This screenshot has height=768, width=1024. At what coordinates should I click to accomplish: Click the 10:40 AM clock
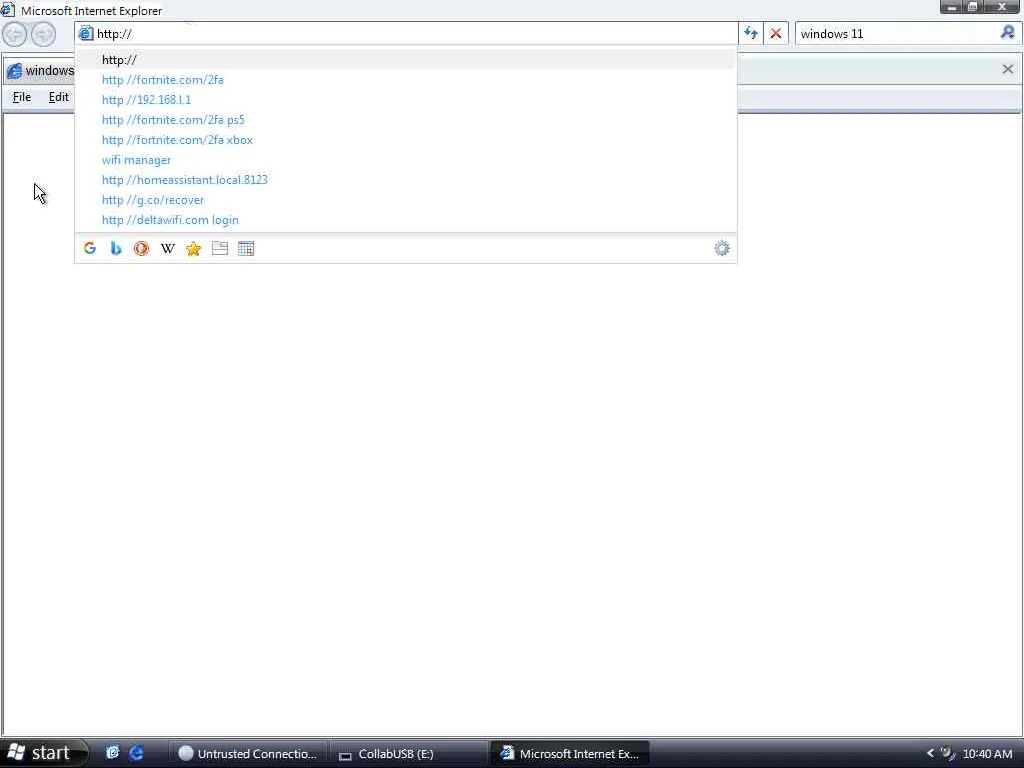coord(987,754)
